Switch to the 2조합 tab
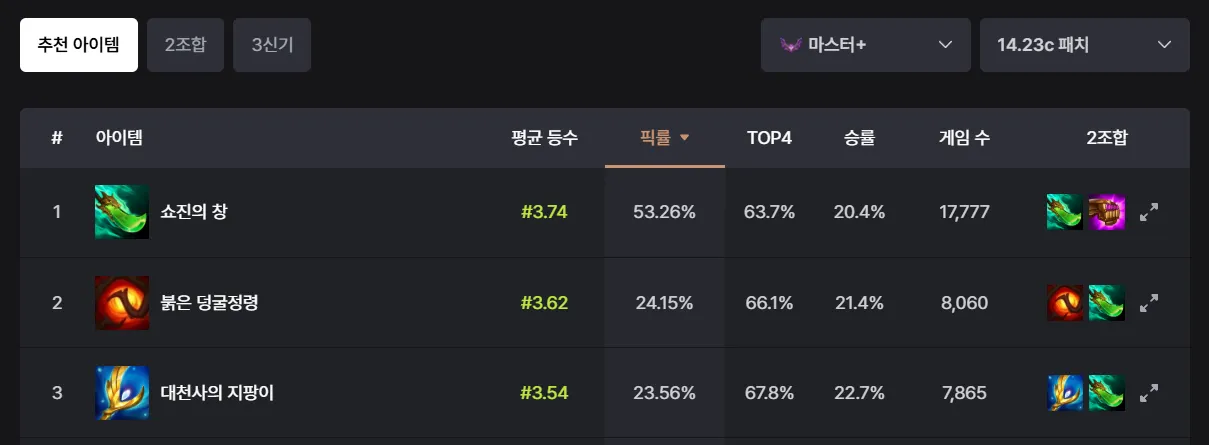This screenshot has width=1209, height=445. pyautogui.click(x=185, y=45)
